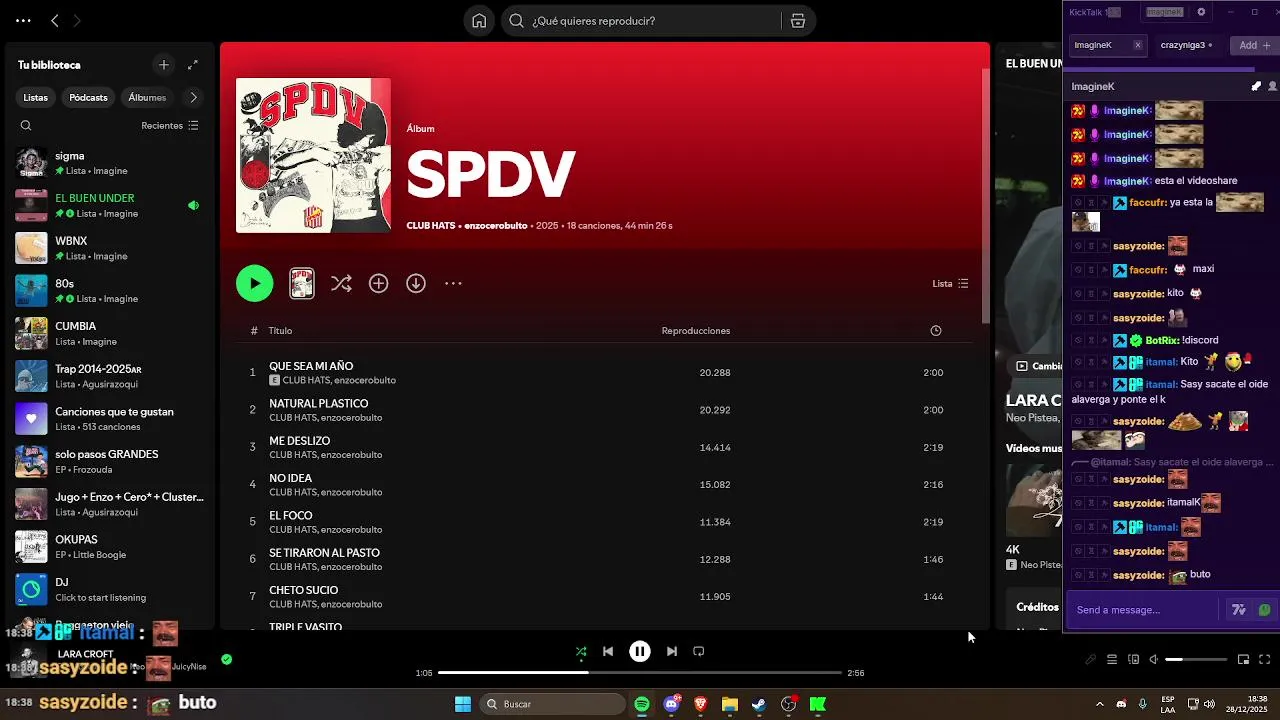The width and height of the screenshot is (1280, 720).
Task: Open Brave browser from taskbar
Action: [x=700, y=704]
